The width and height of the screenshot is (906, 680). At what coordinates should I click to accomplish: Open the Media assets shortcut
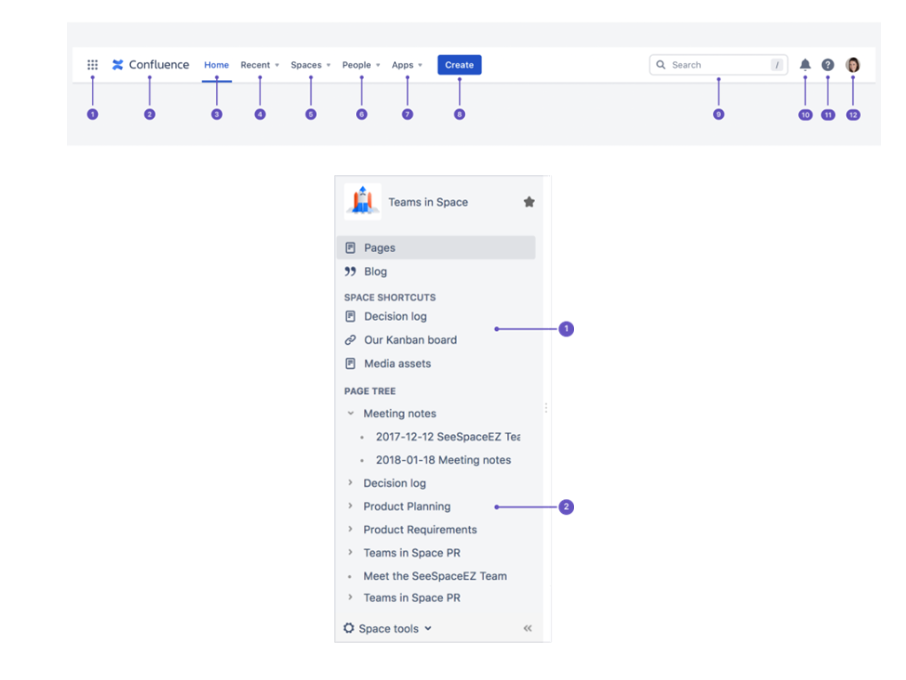coord(398,364)
